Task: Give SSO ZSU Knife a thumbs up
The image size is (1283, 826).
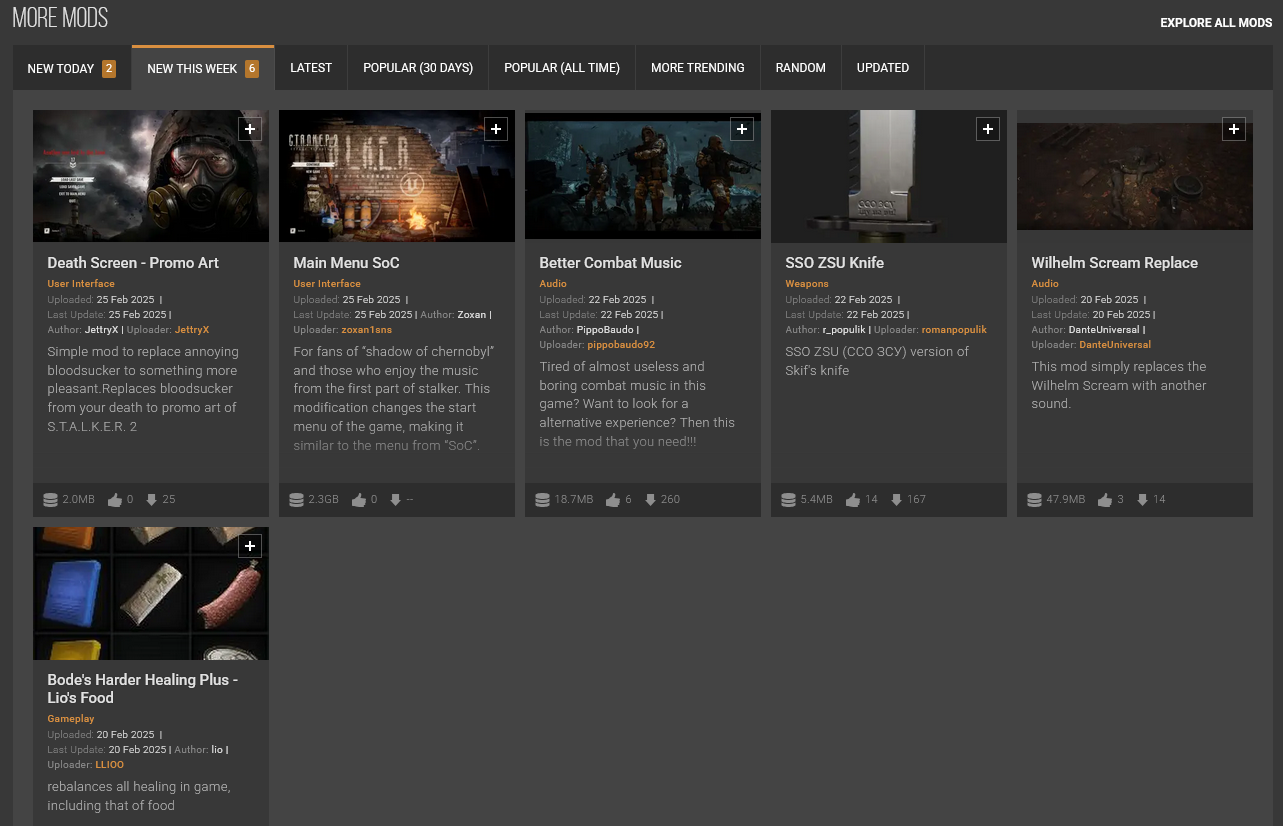Action: click(x=853, y=499)
